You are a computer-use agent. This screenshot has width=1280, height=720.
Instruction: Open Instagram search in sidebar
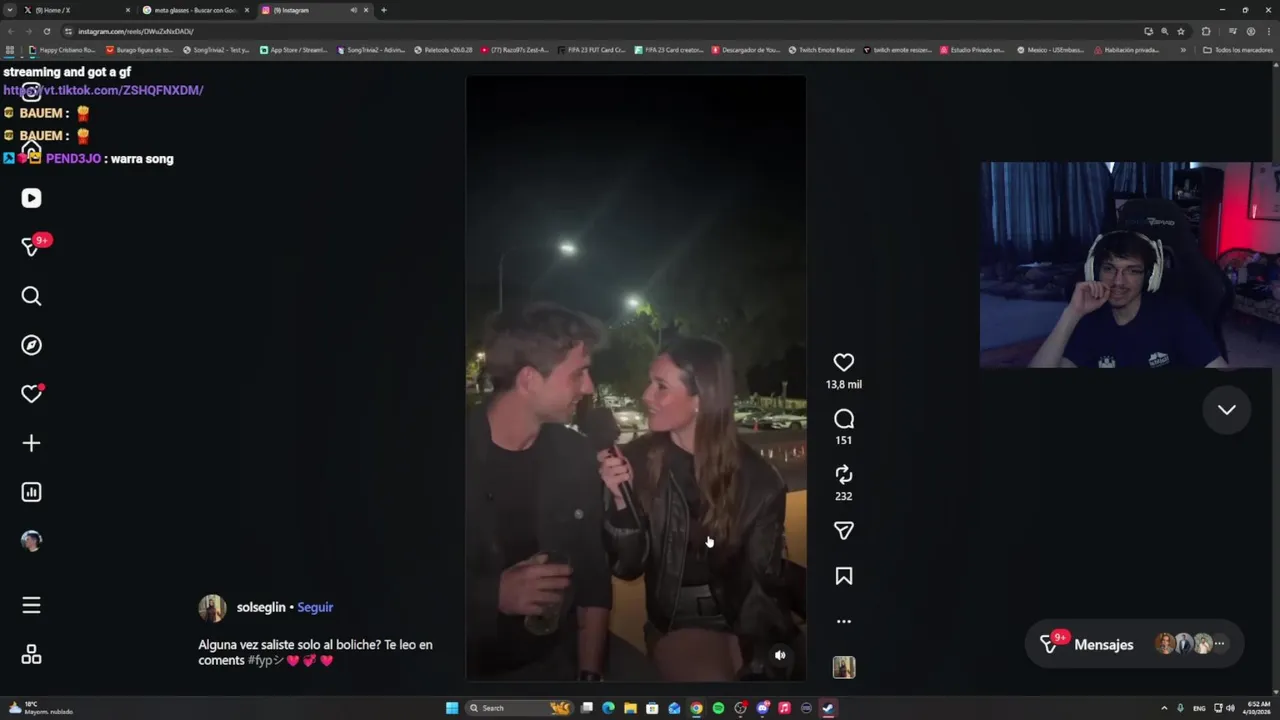[31, 296]
